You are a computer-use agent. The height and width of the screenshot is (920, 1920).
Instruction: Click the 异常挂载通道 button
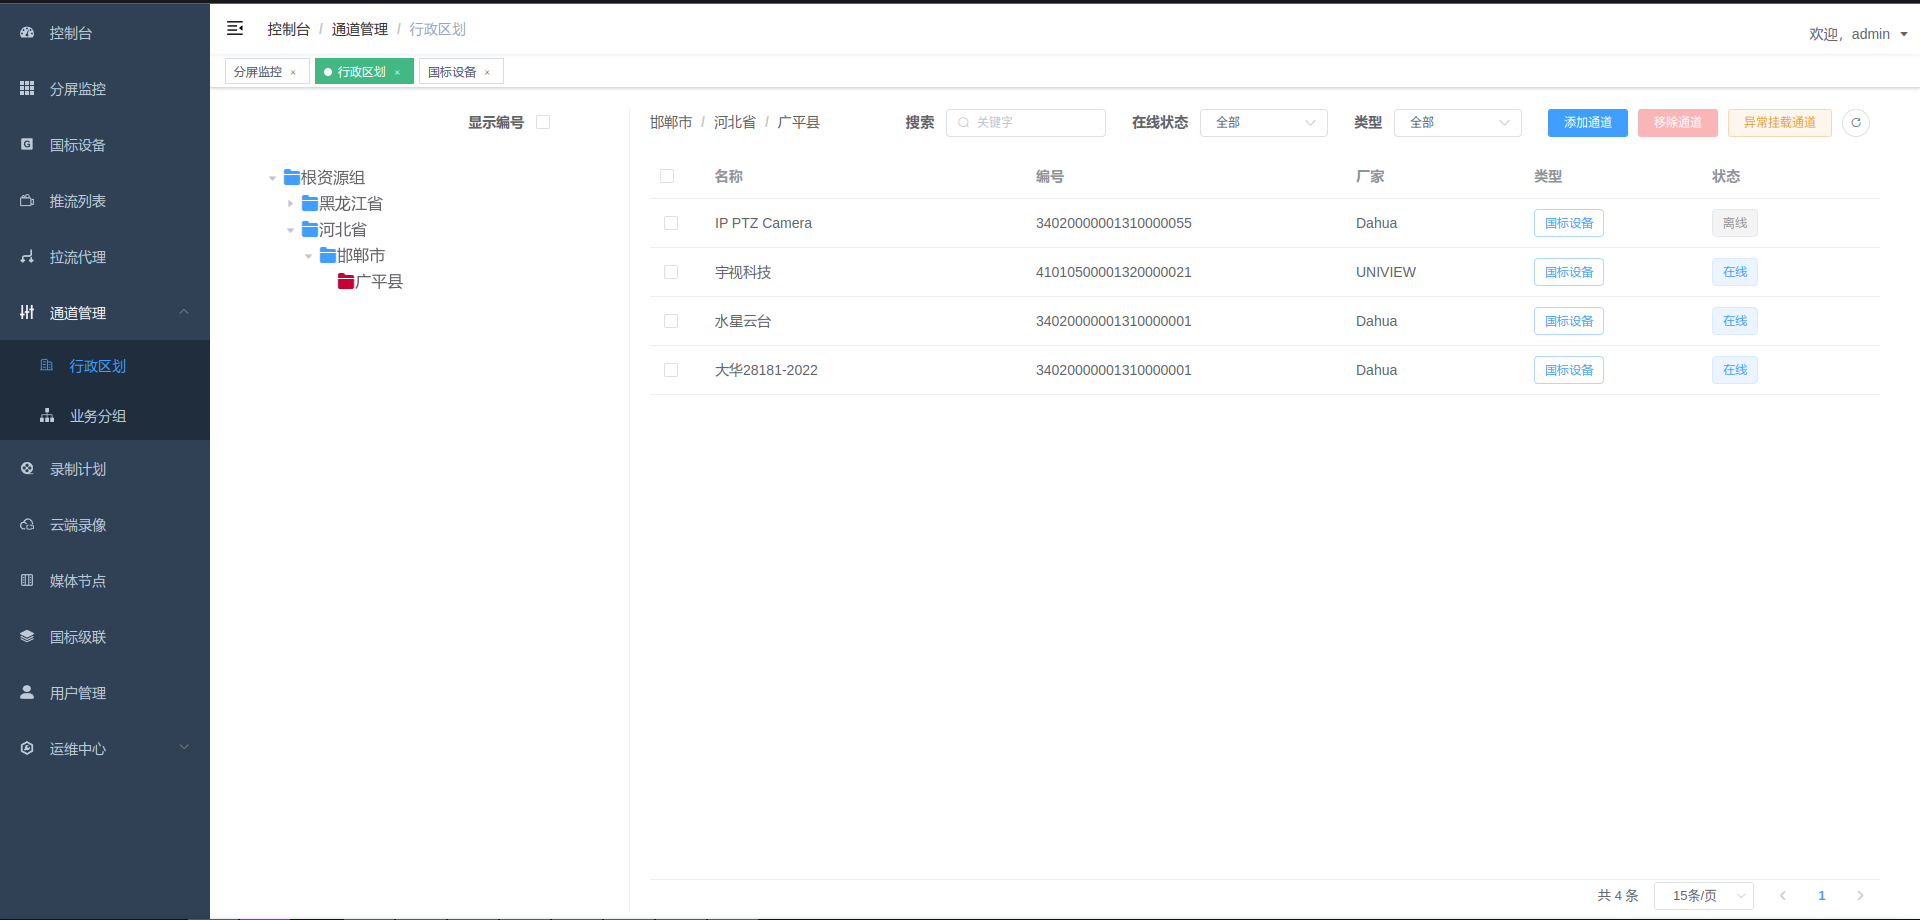click(x=1779, y=123)
